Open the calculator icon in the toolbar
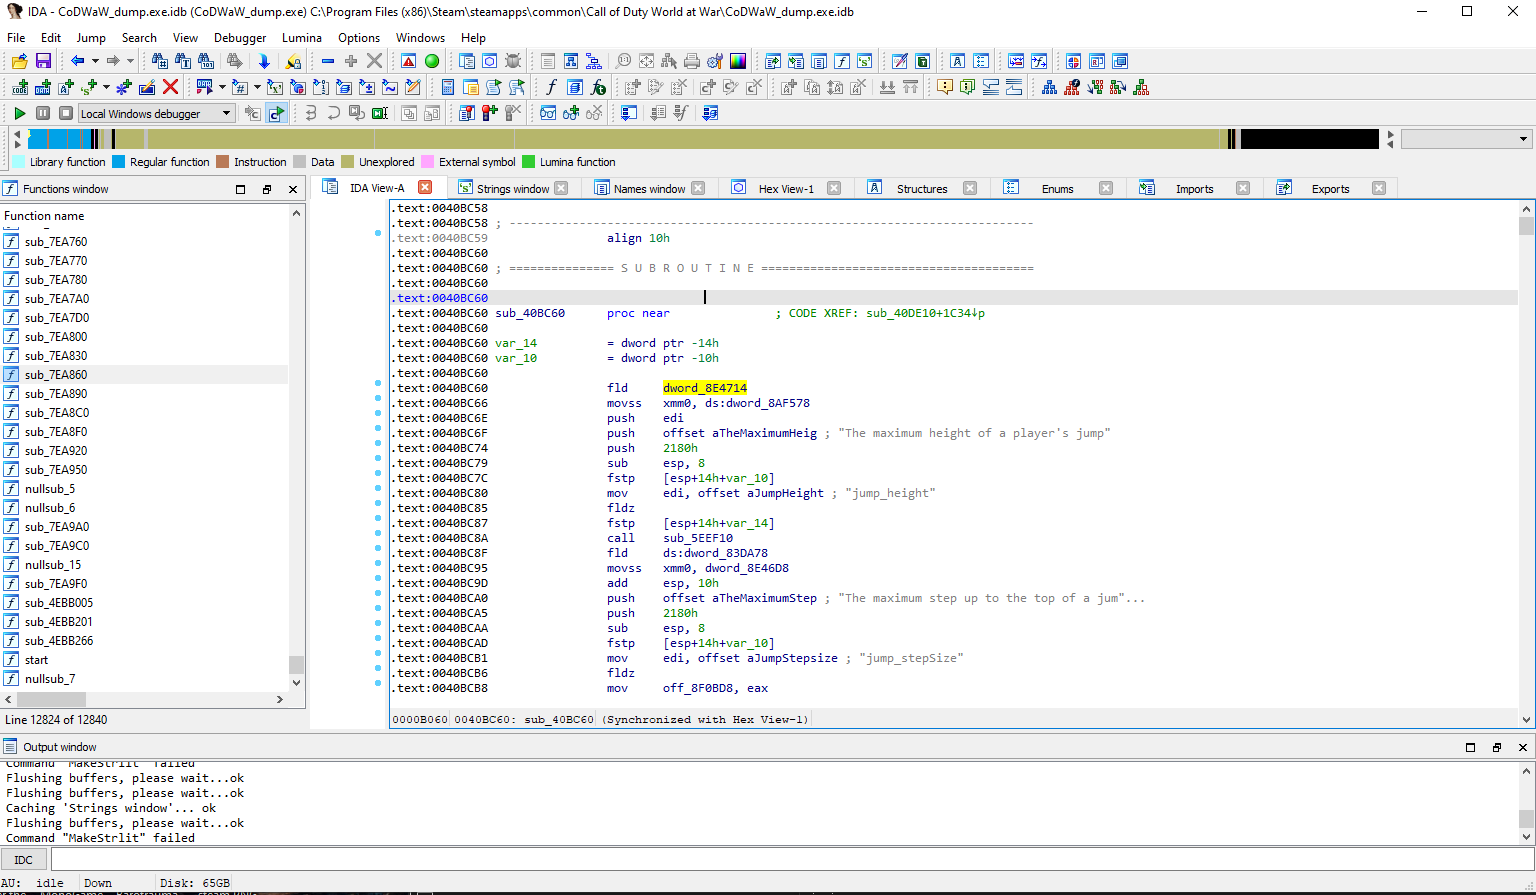 [447, 88]
